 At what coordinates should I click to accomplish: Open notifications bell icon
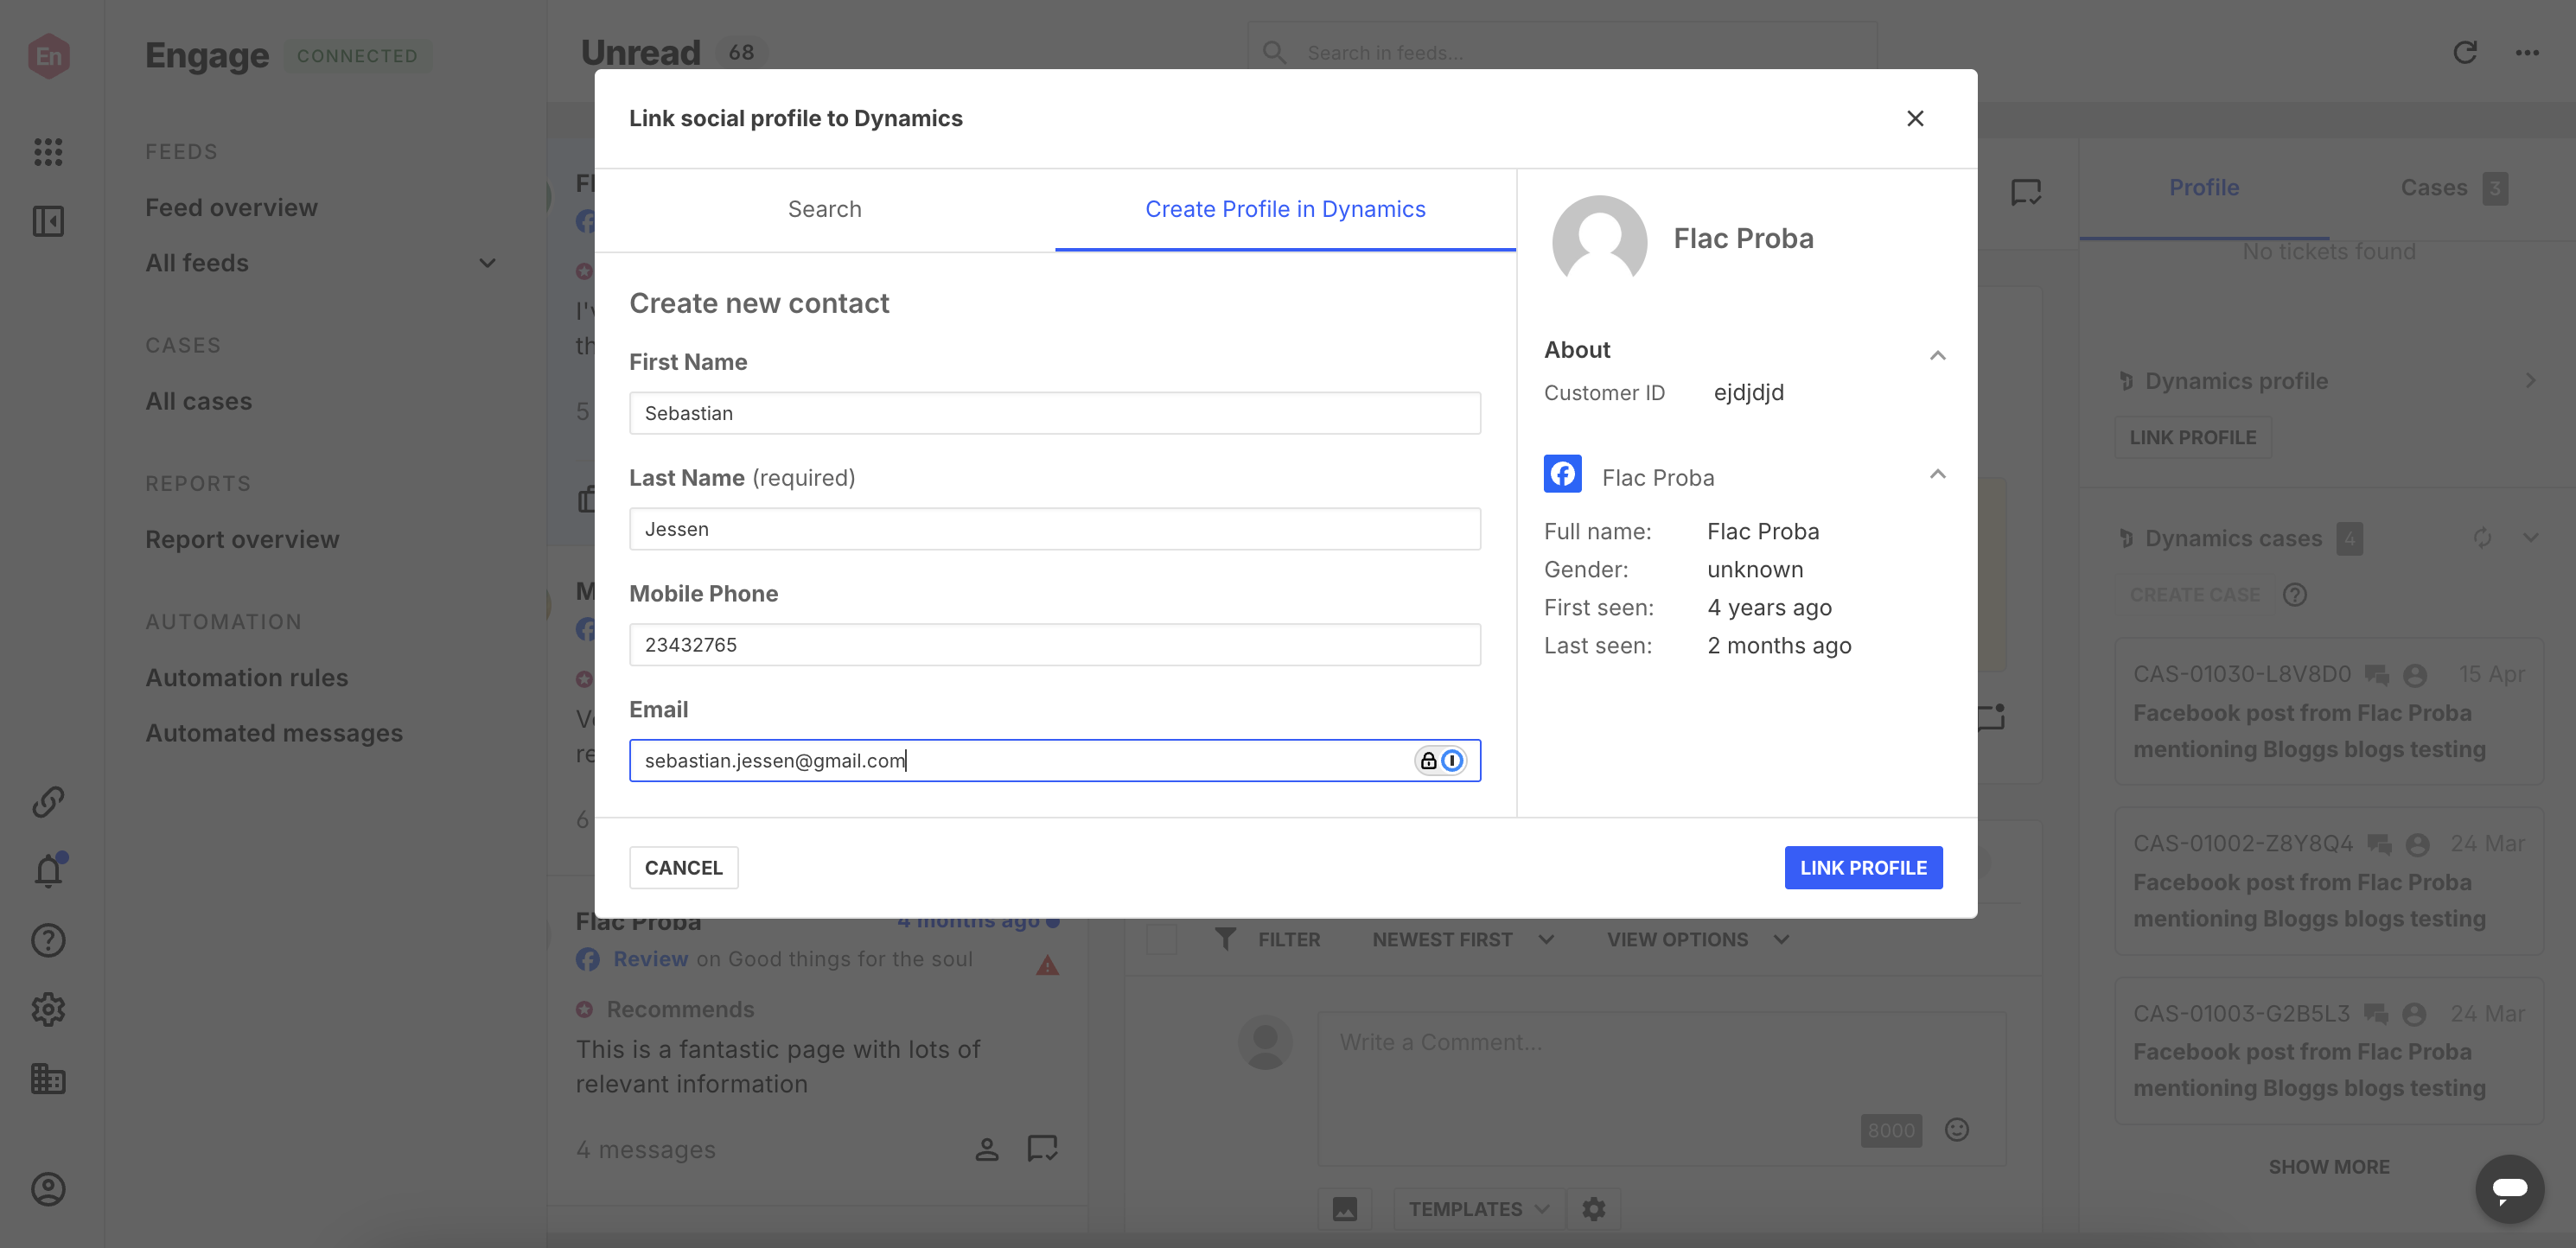coord(48,871)
